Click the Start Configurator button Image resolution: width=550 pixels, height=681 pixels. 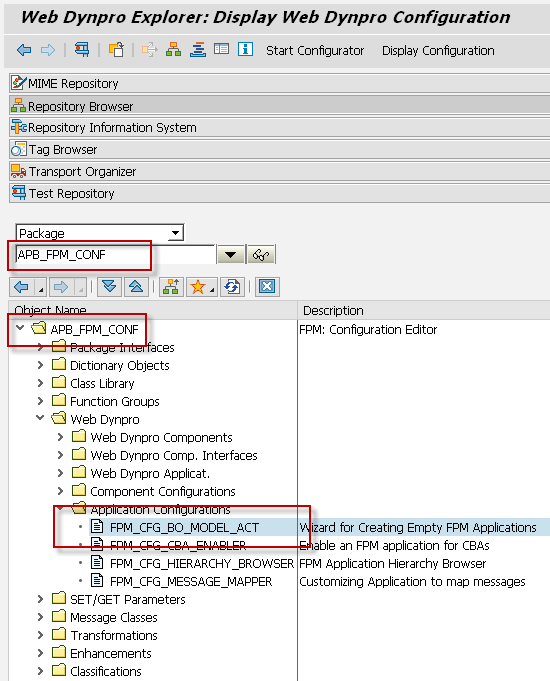point(315,51)
